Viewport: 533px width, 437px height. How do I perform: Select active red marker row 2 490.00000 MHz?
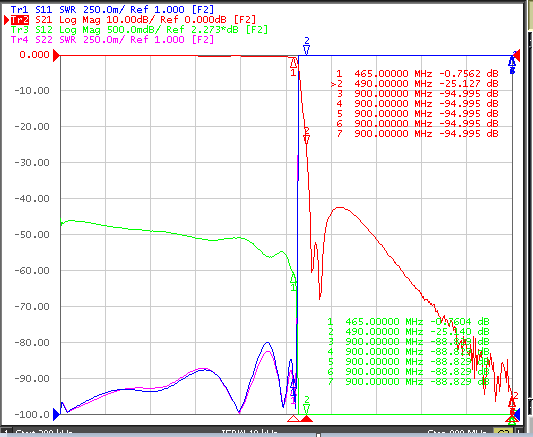(415, 84)
